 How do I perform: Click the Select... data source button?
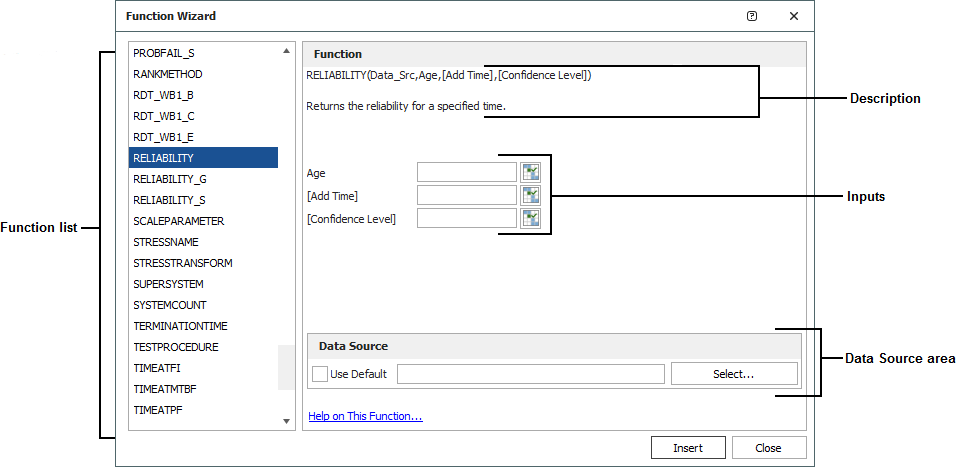(734, 374)
